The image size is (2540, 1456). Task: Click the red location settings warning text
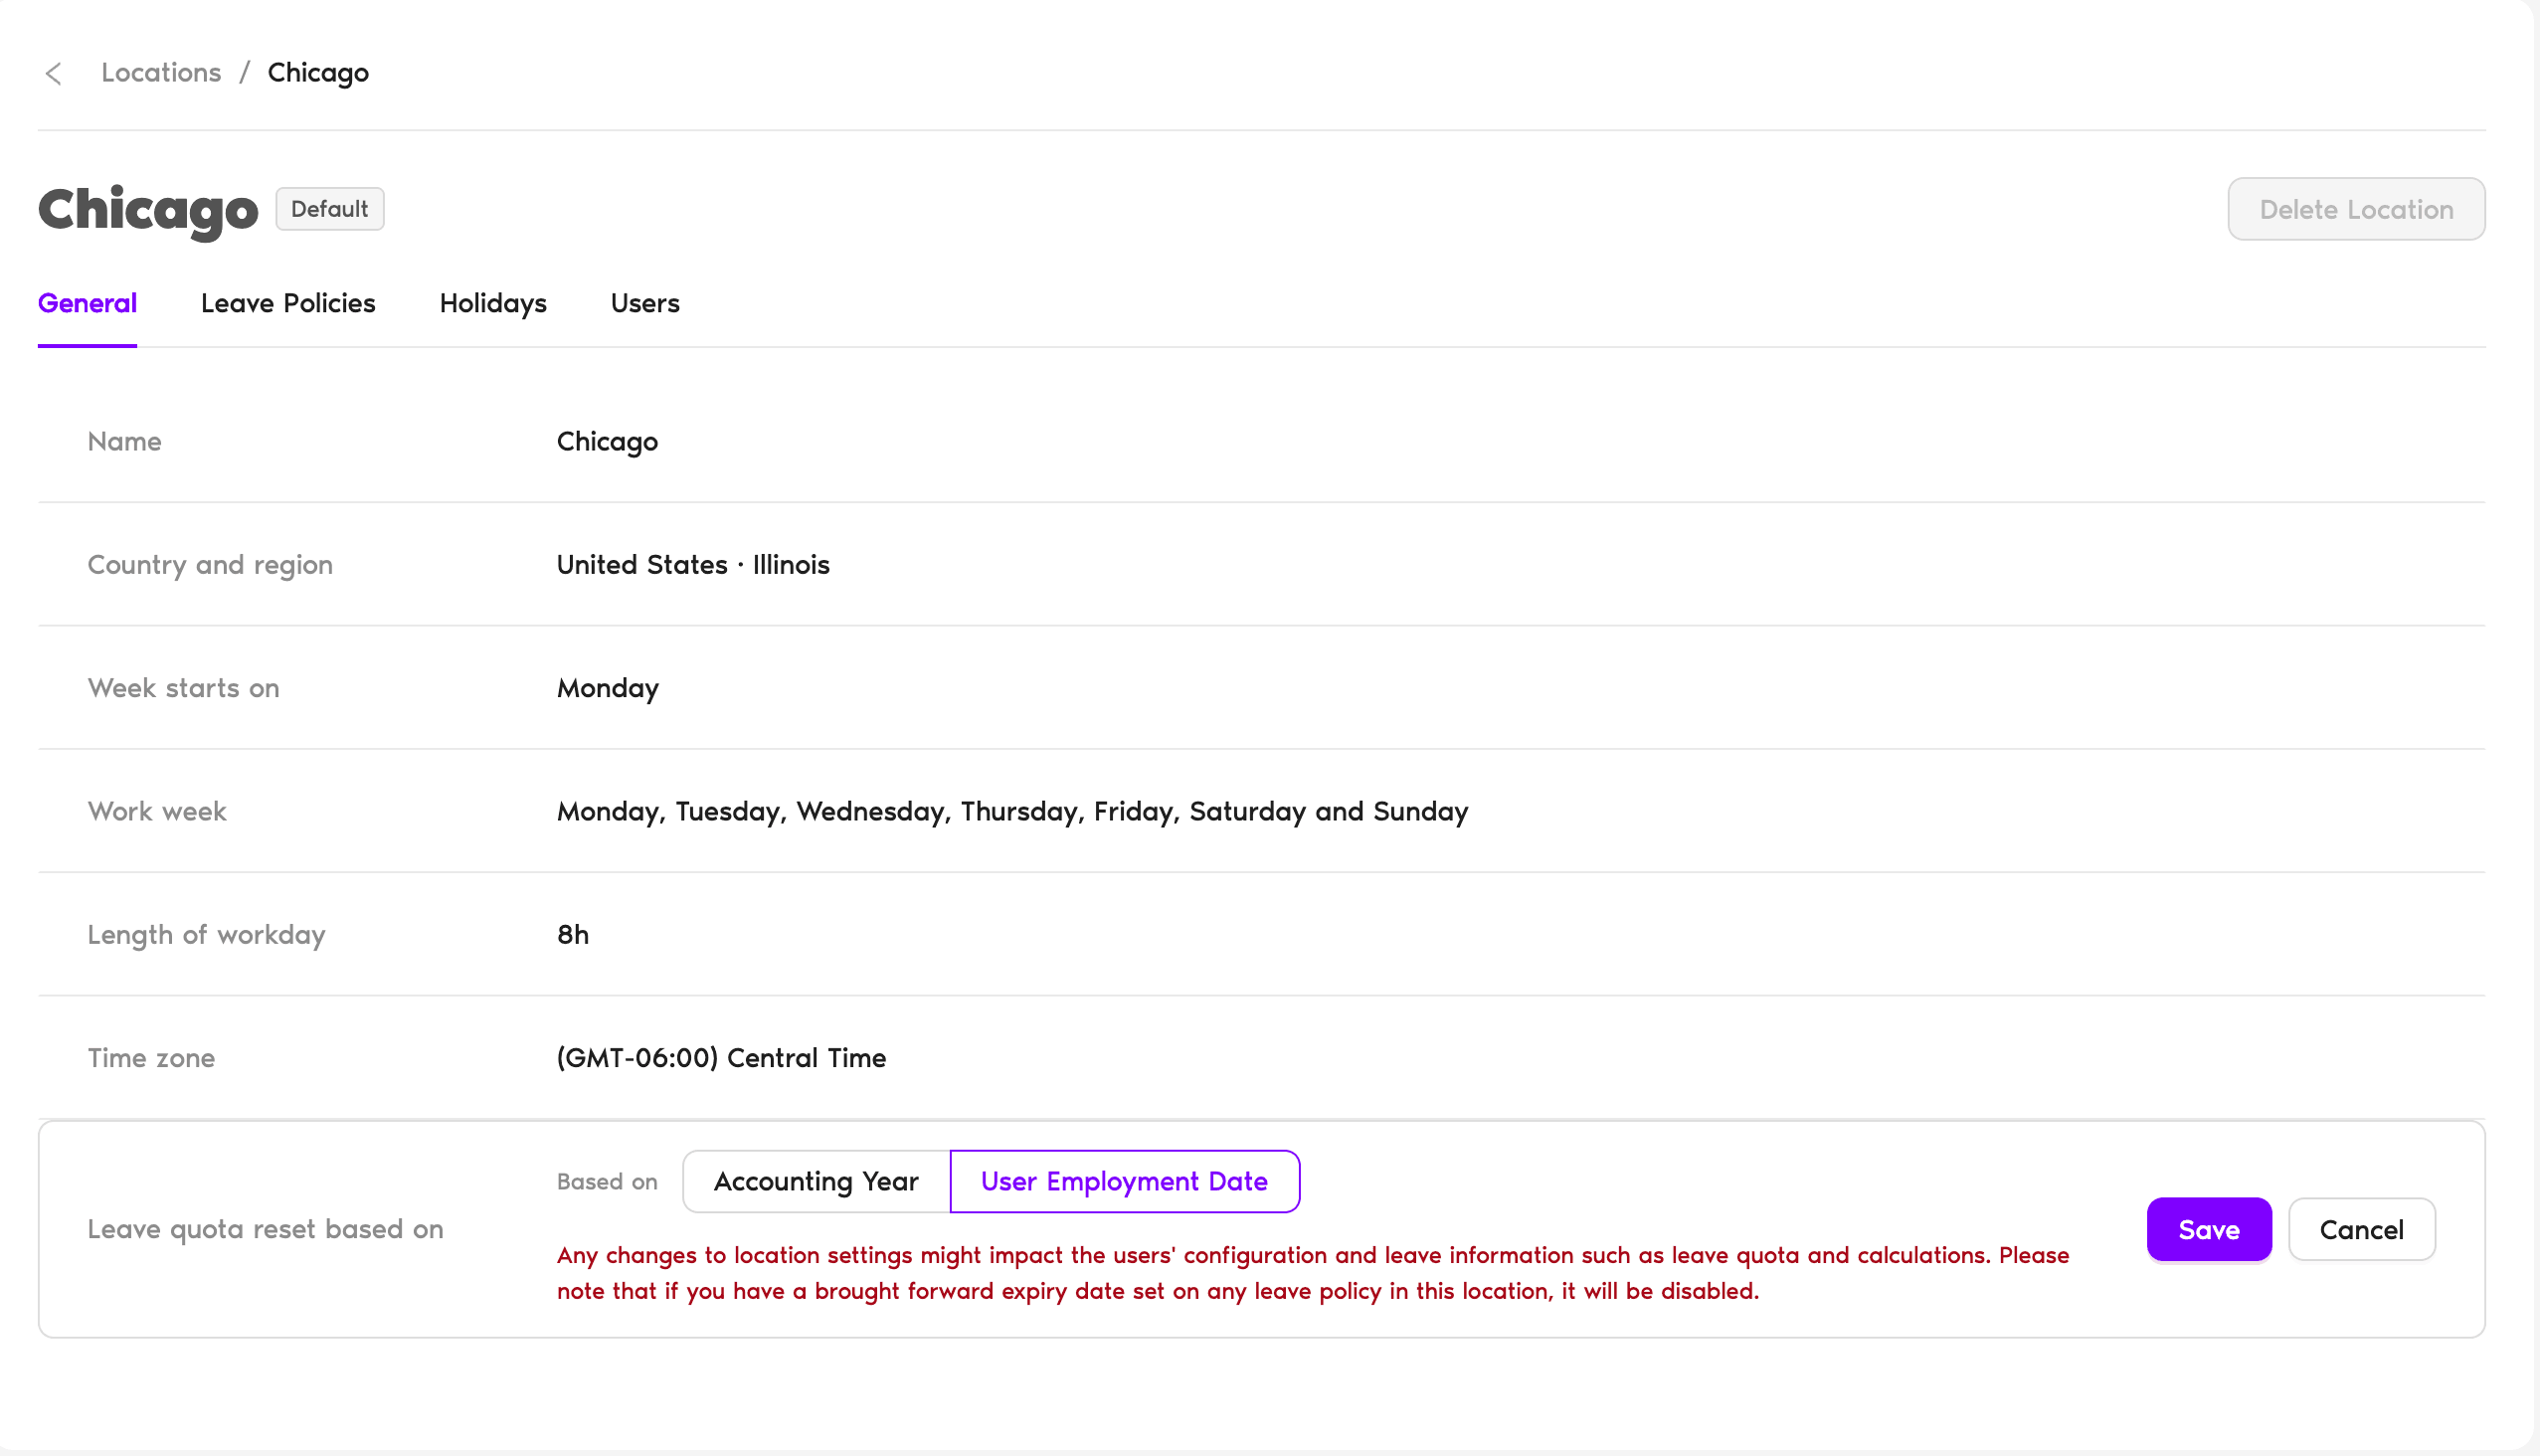click(x=1313, y=1273)
